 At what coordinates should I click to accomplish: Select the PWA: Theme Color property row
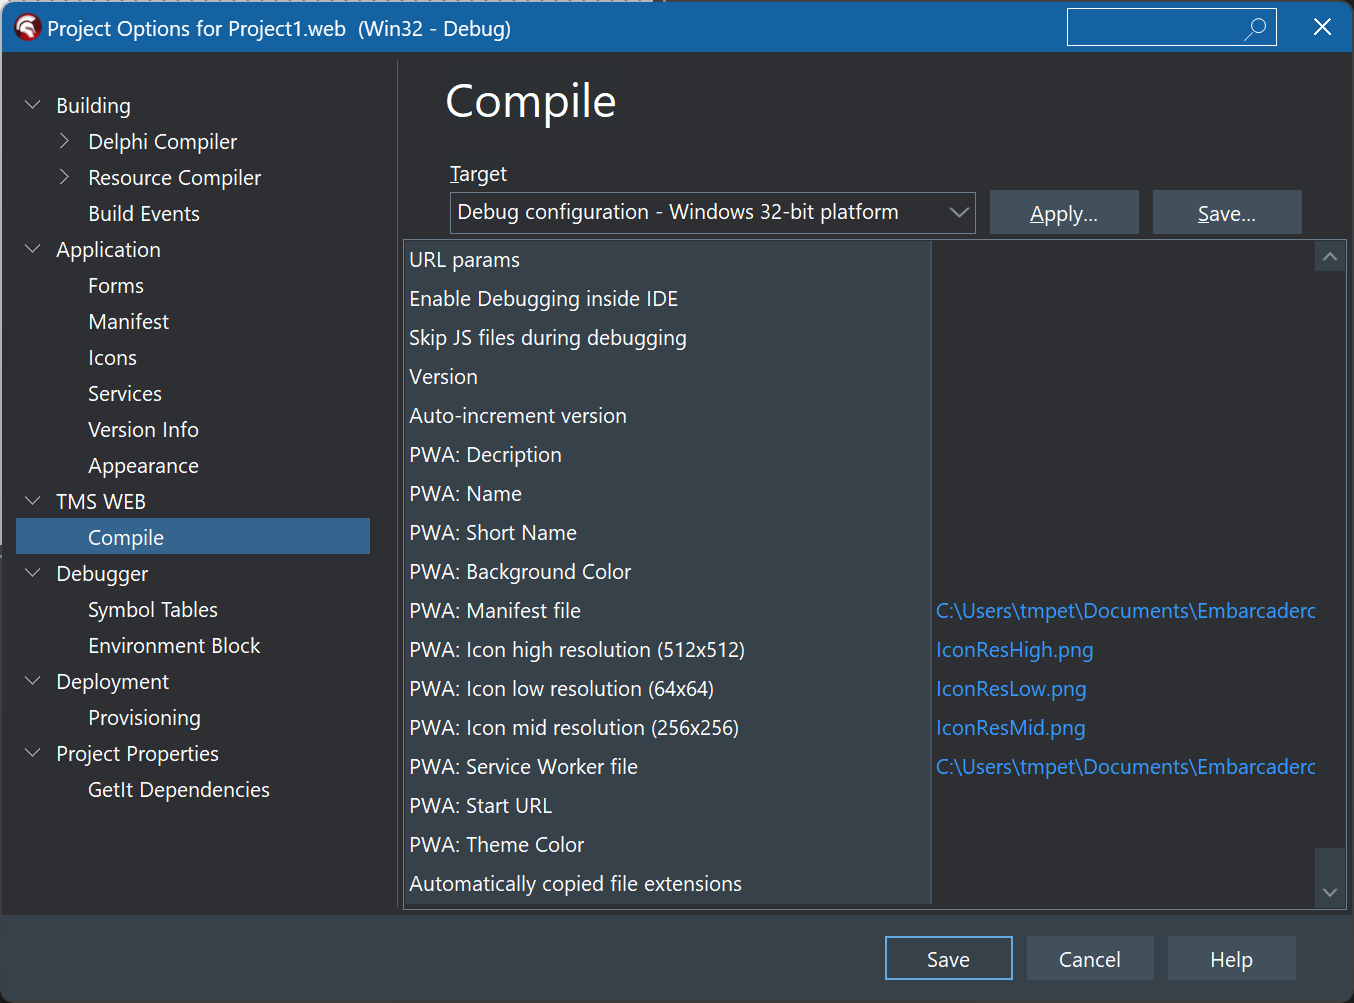667,845
